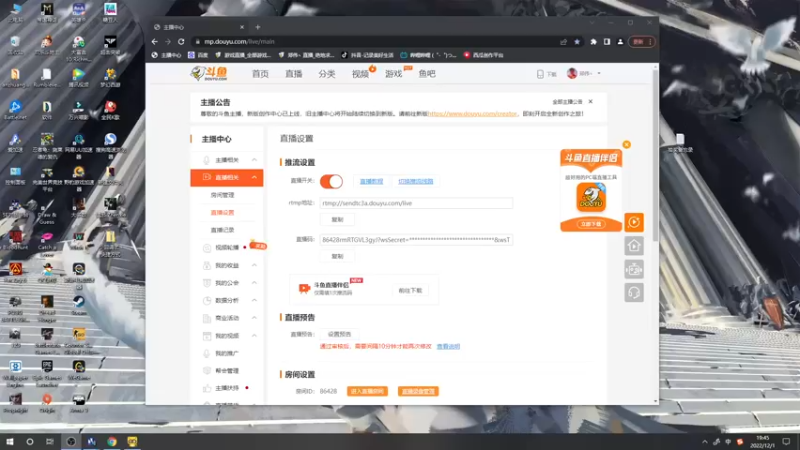
Task: Open 直播记录 in the sidebar
Action: [x=222, y=230]
